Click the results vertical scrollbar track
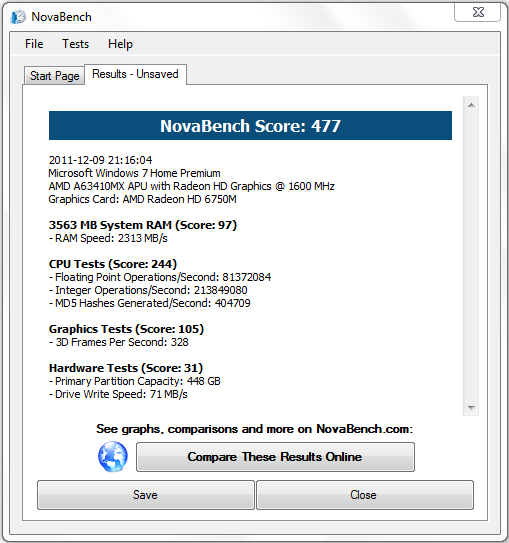Screen dimensions: 509x543 (x=471, y=256)
